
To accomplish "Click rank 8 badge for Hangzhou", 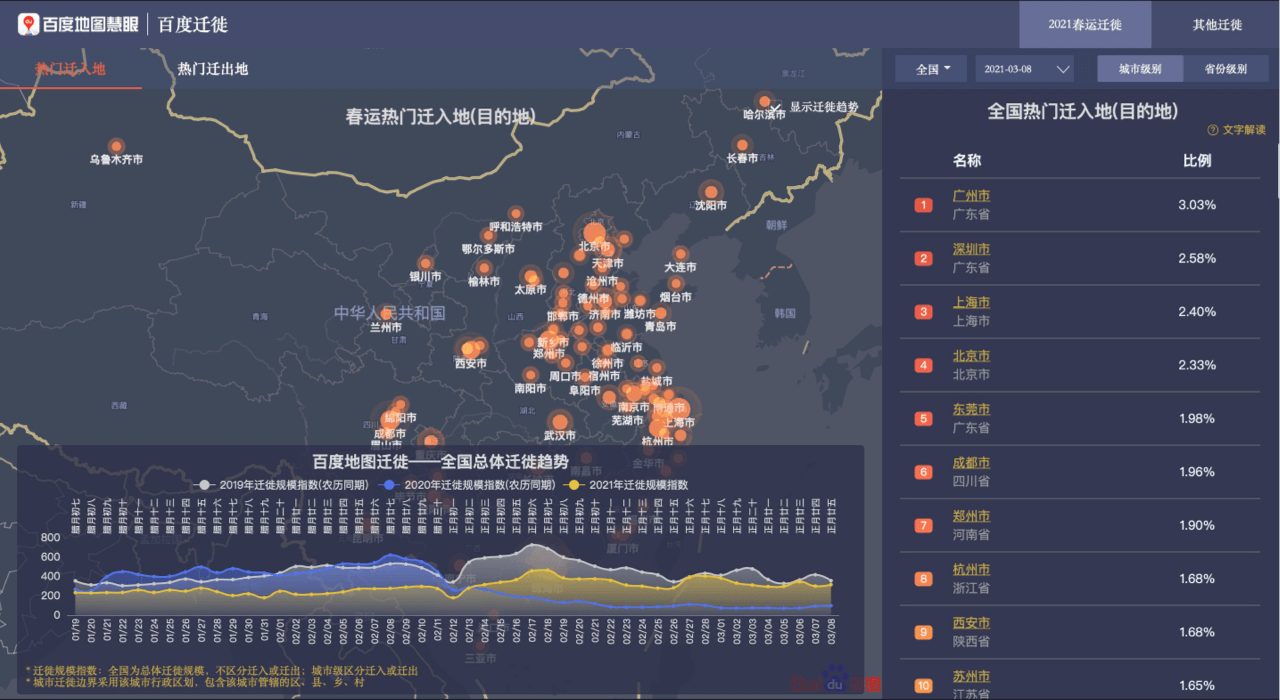I will click(x=924, y=579).
